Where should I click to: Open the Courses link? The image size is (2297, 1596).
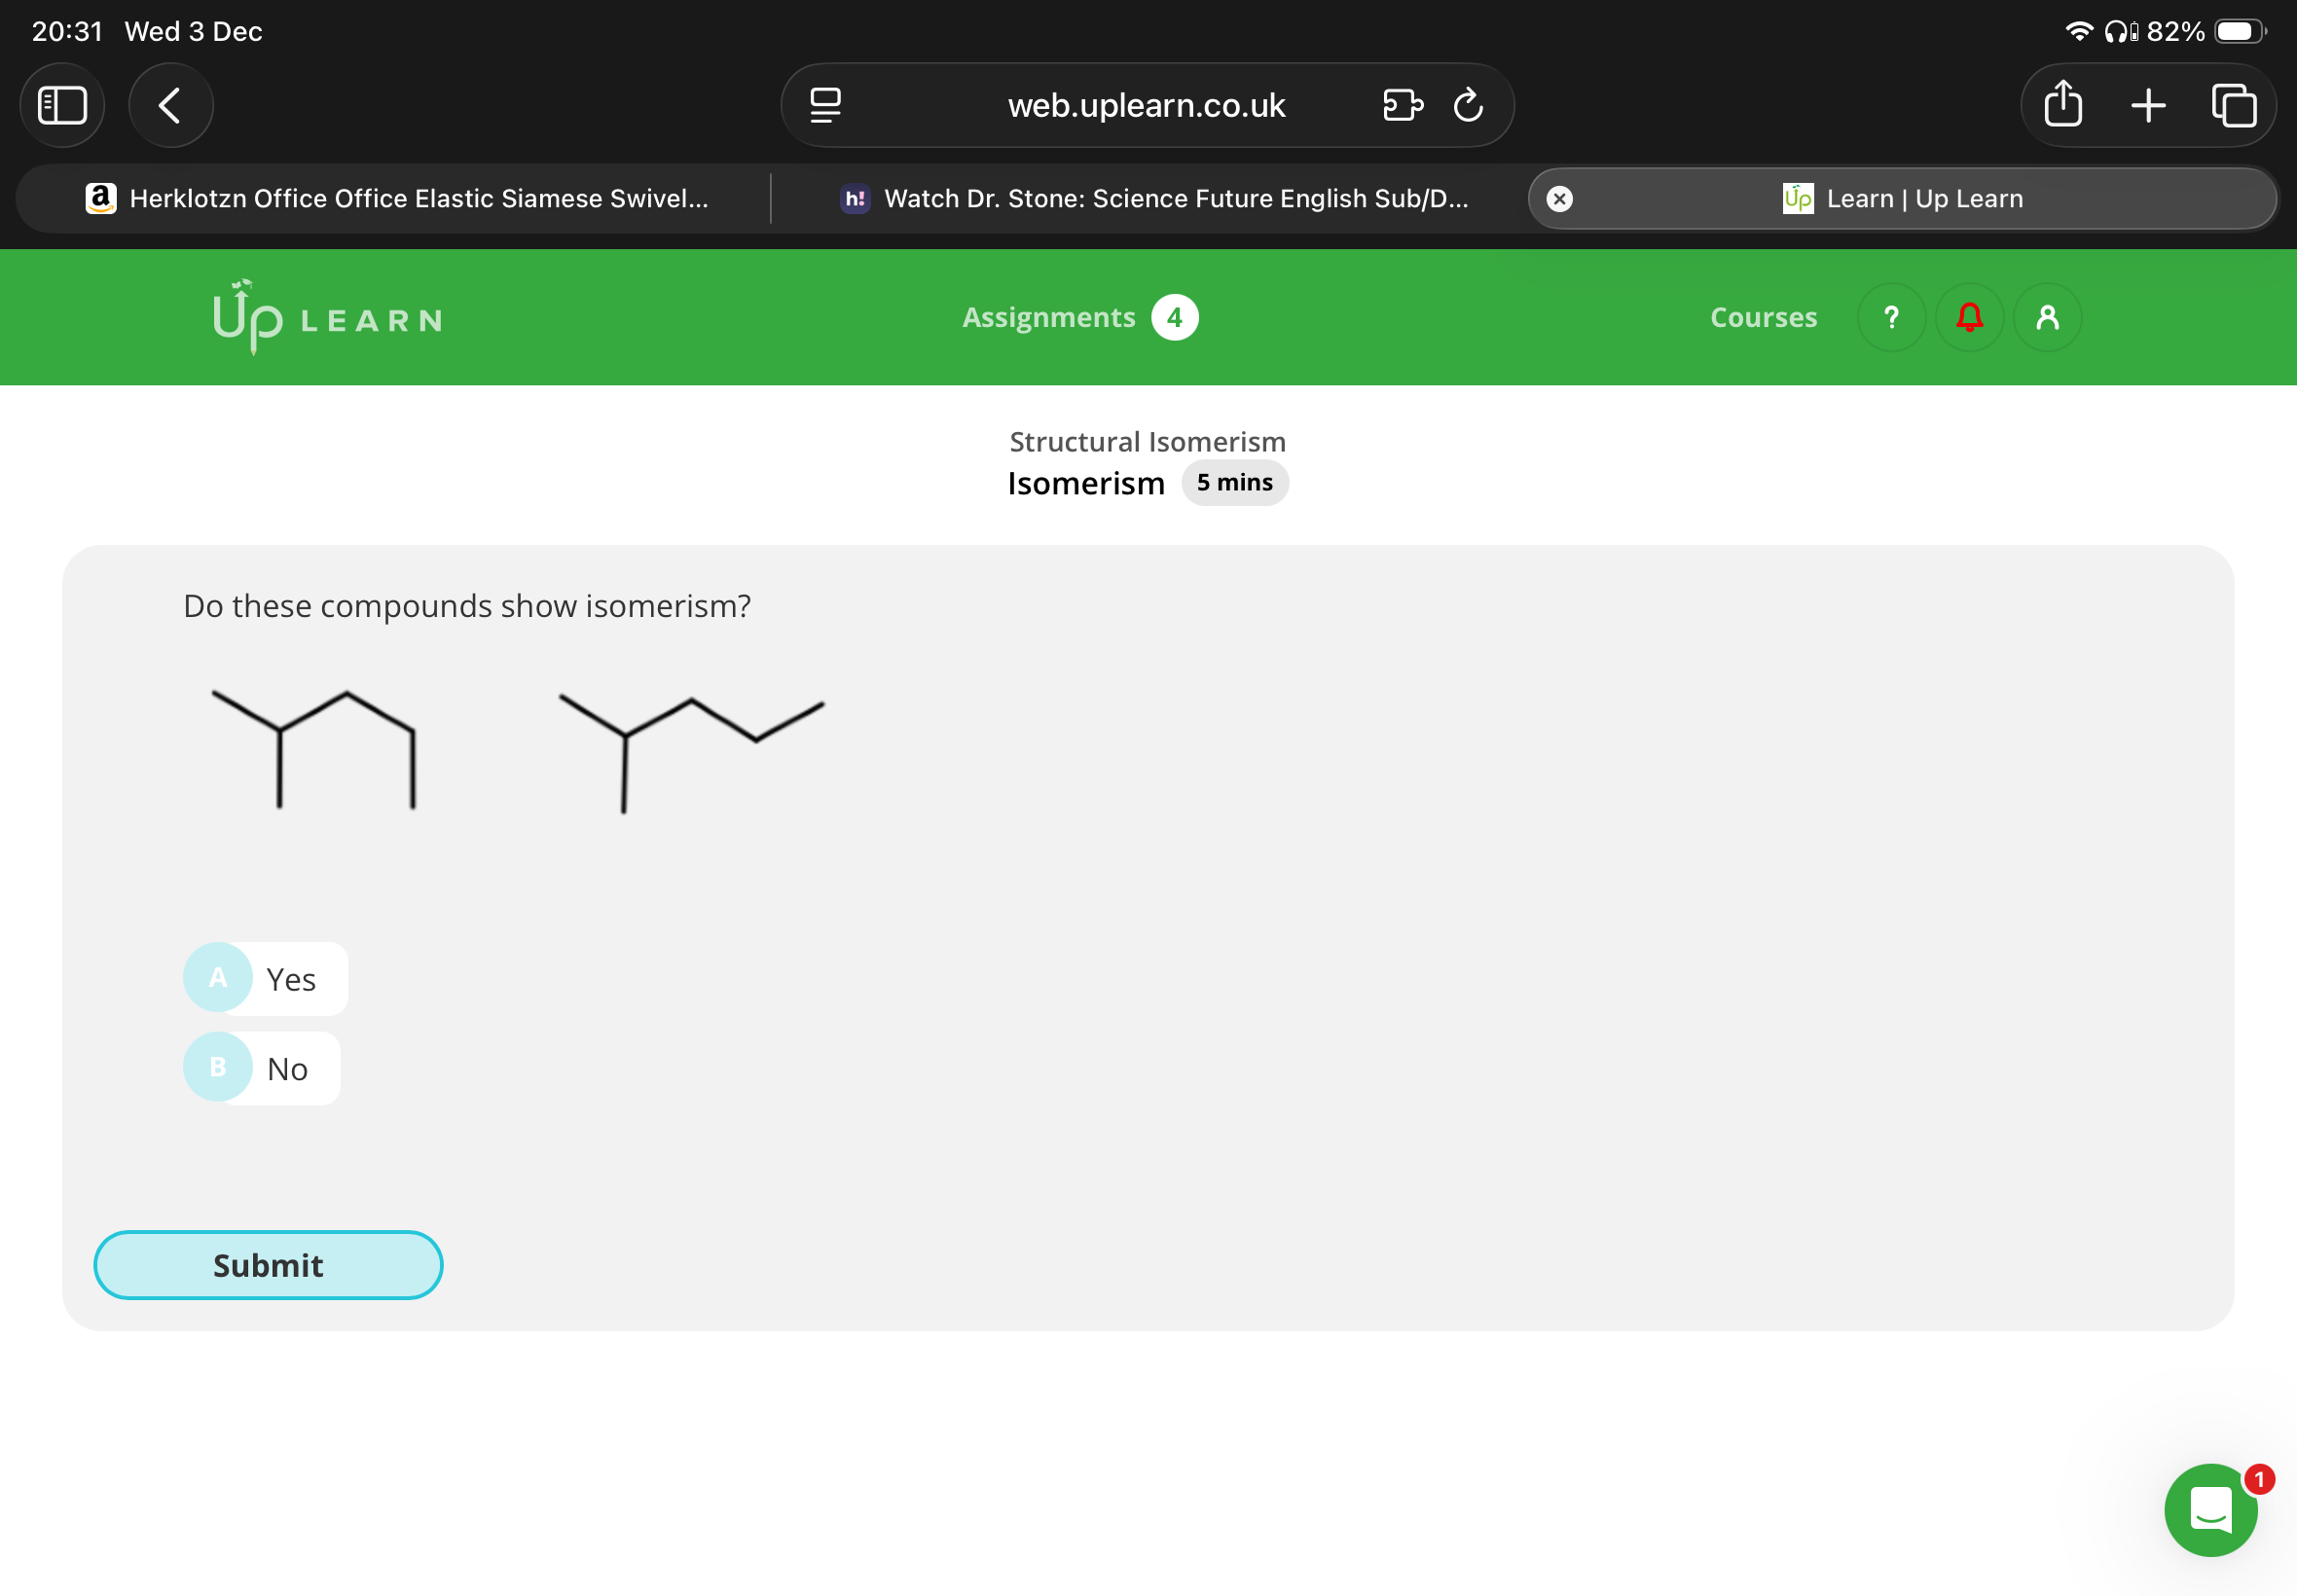[x=1763, y=317]
